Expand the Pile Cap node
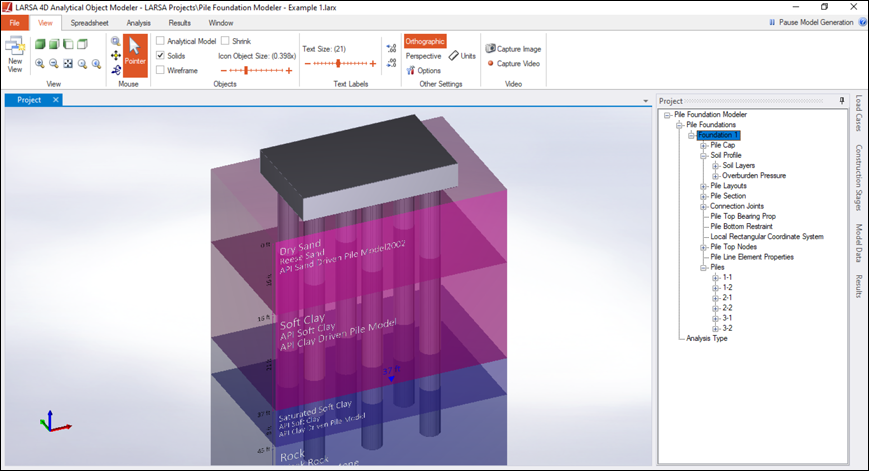This screenshot has width=869, height=471. [703, 146]
